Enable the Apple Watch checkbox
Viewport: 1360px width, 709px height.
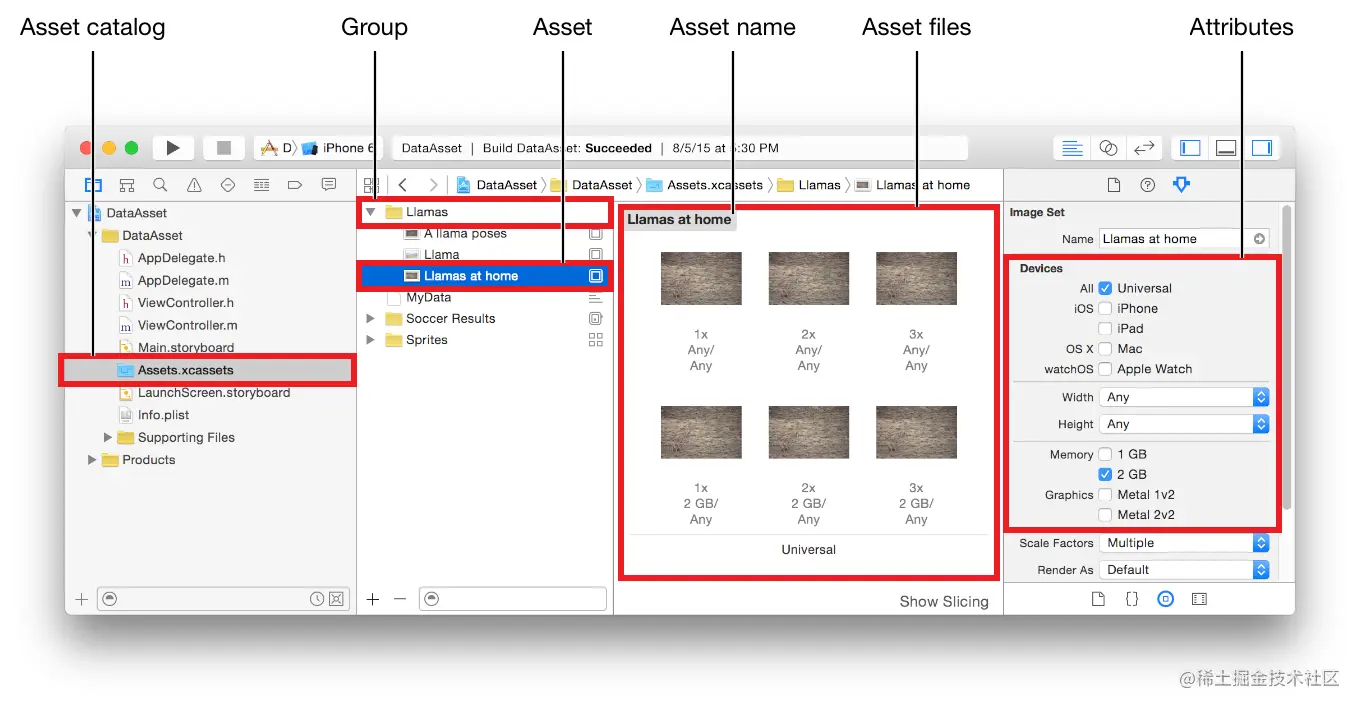1105,369
